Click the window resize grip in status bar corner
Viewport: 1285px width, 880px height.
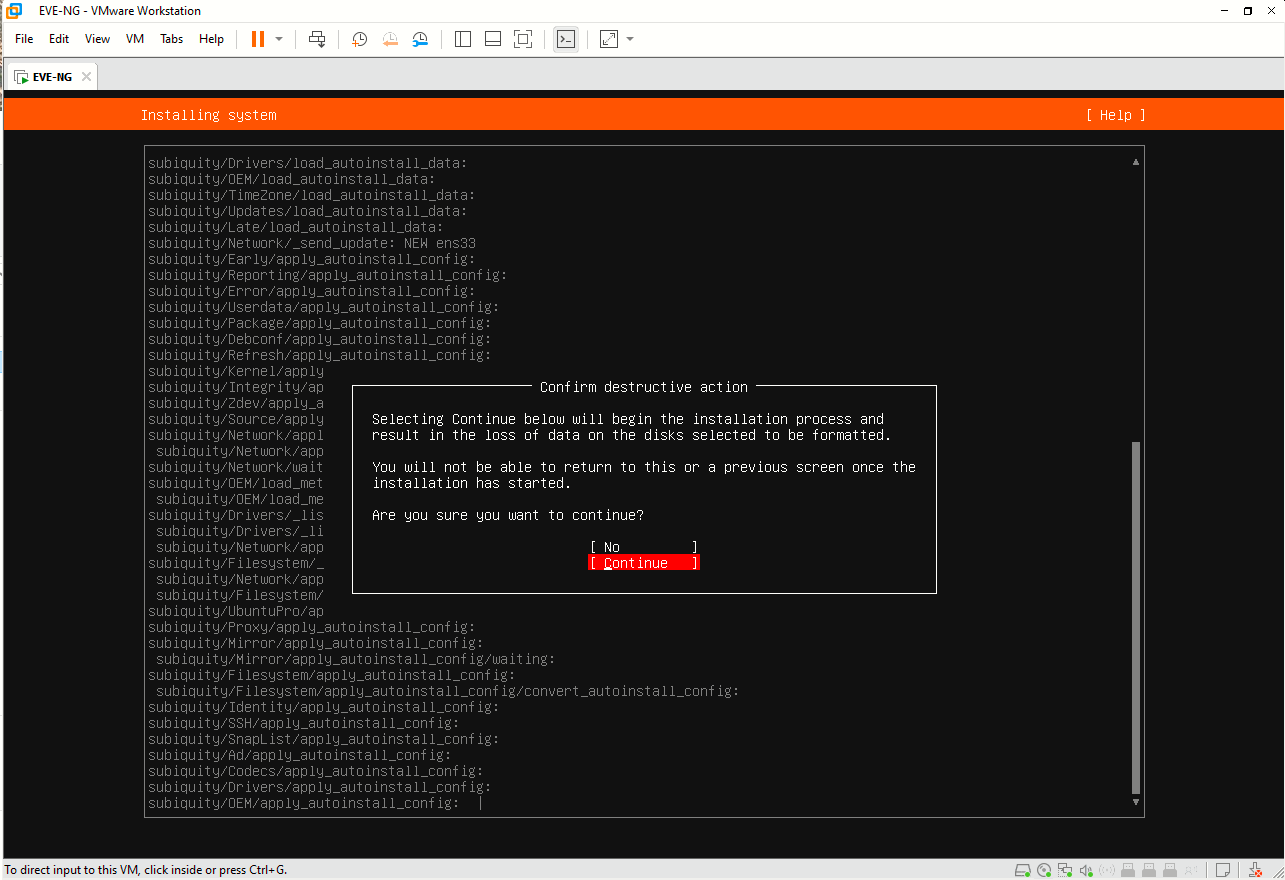pos(1278,873)
